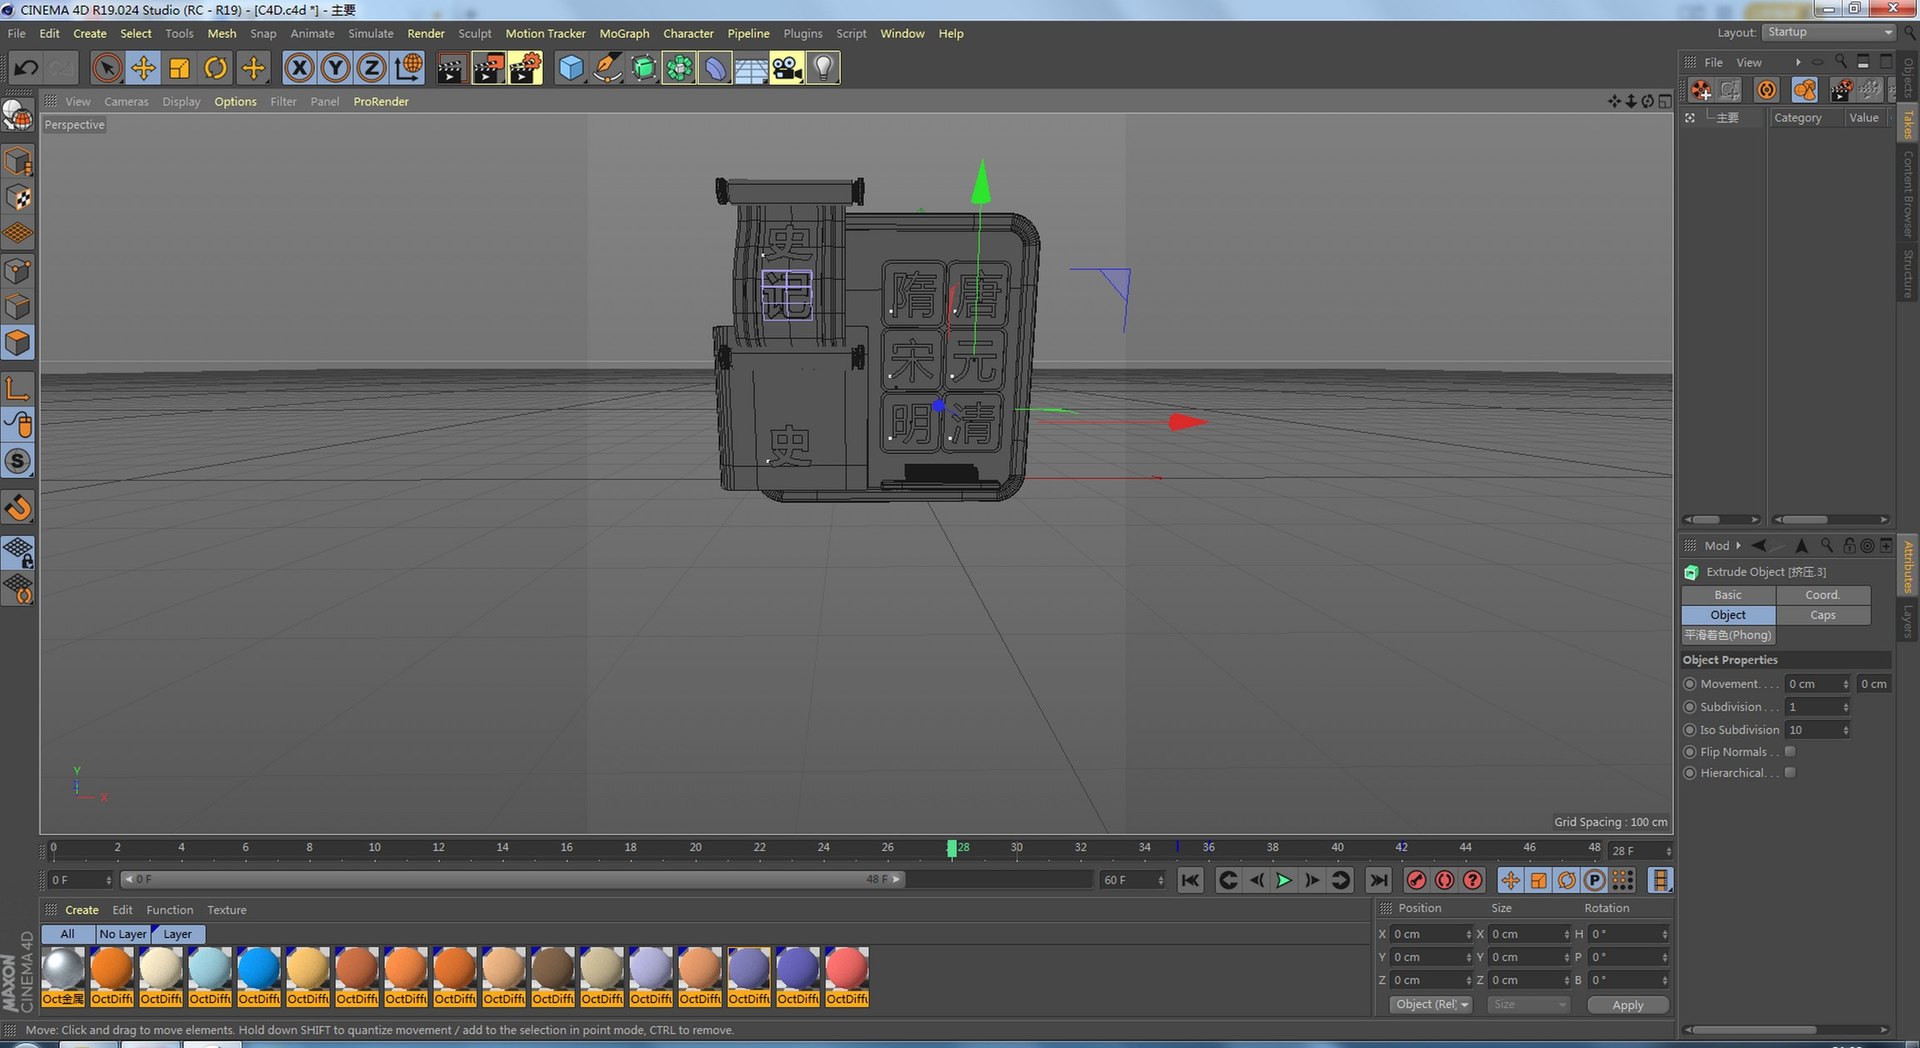
Task: Select the blue OctDiffuse material swatch
Action: 259,977
